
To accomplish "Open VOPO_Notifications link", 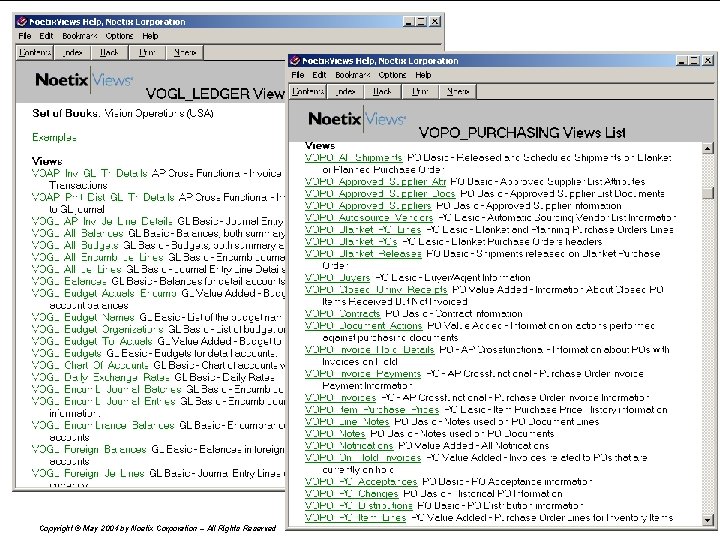I will pyautogui.click(x=349, y=445).
